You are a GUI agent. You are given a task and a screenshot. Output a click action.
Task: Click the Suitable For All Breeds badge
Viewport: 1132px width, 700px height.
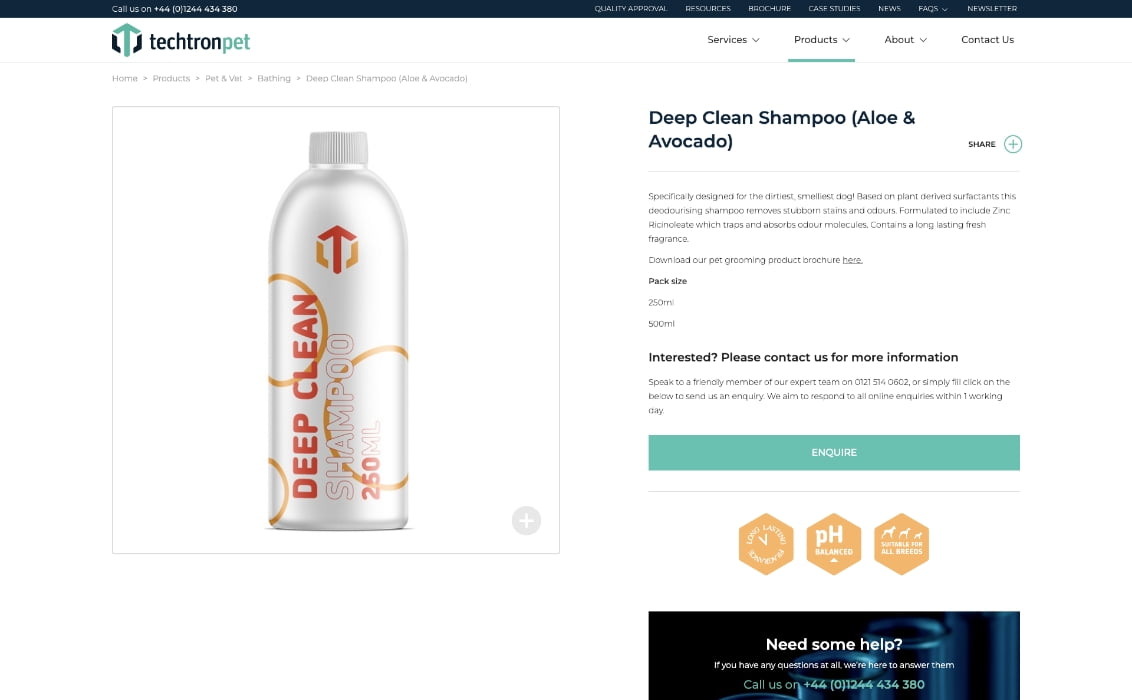click(x=902, y=544)
